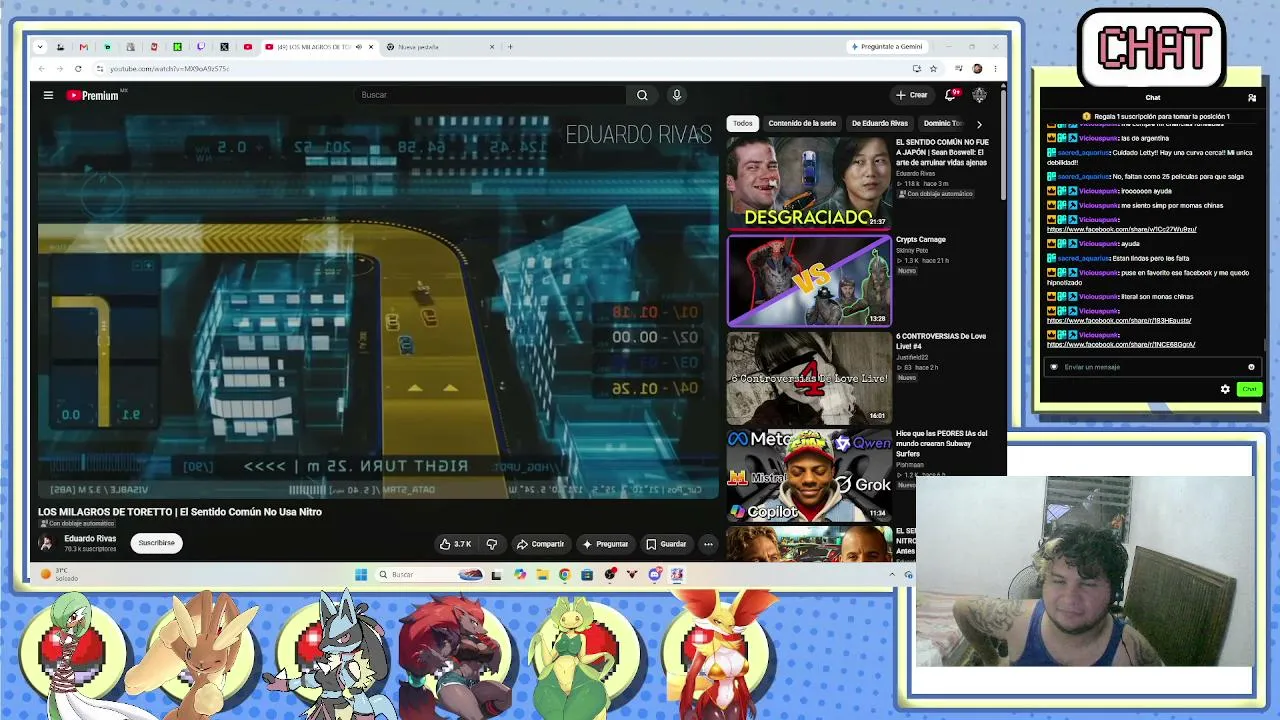The image size is (1280, 720).
Task: Select the Todos filter chip
Action: point(742,124)
